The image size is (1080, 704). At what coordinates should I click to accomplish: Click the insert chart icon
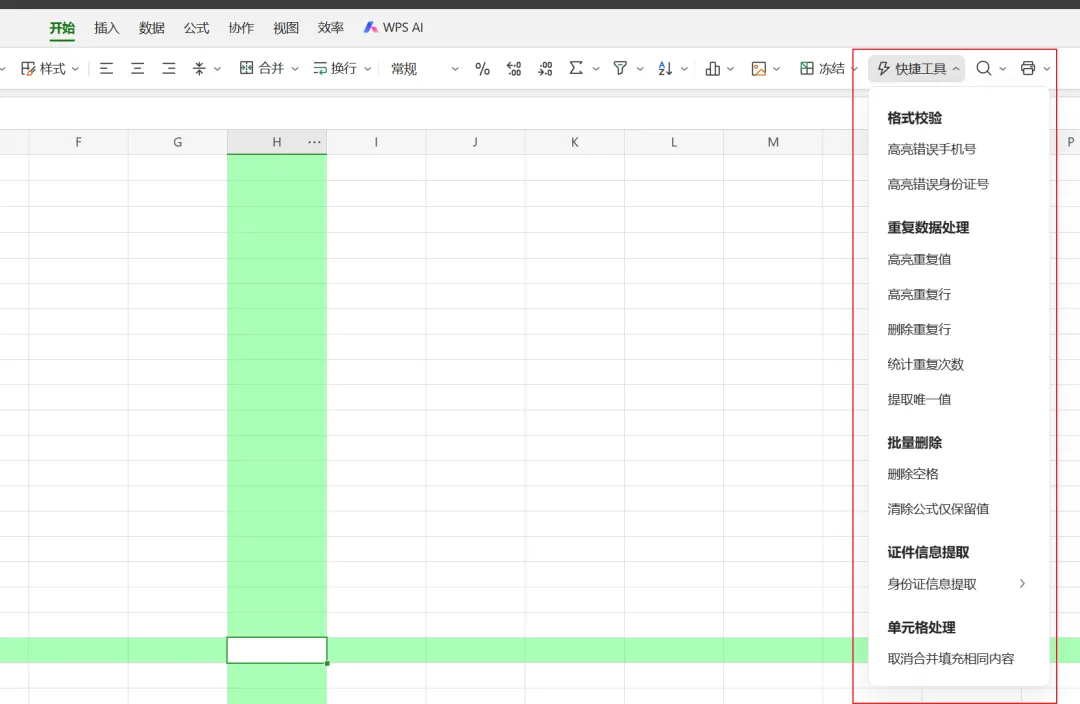click(713, 68)
